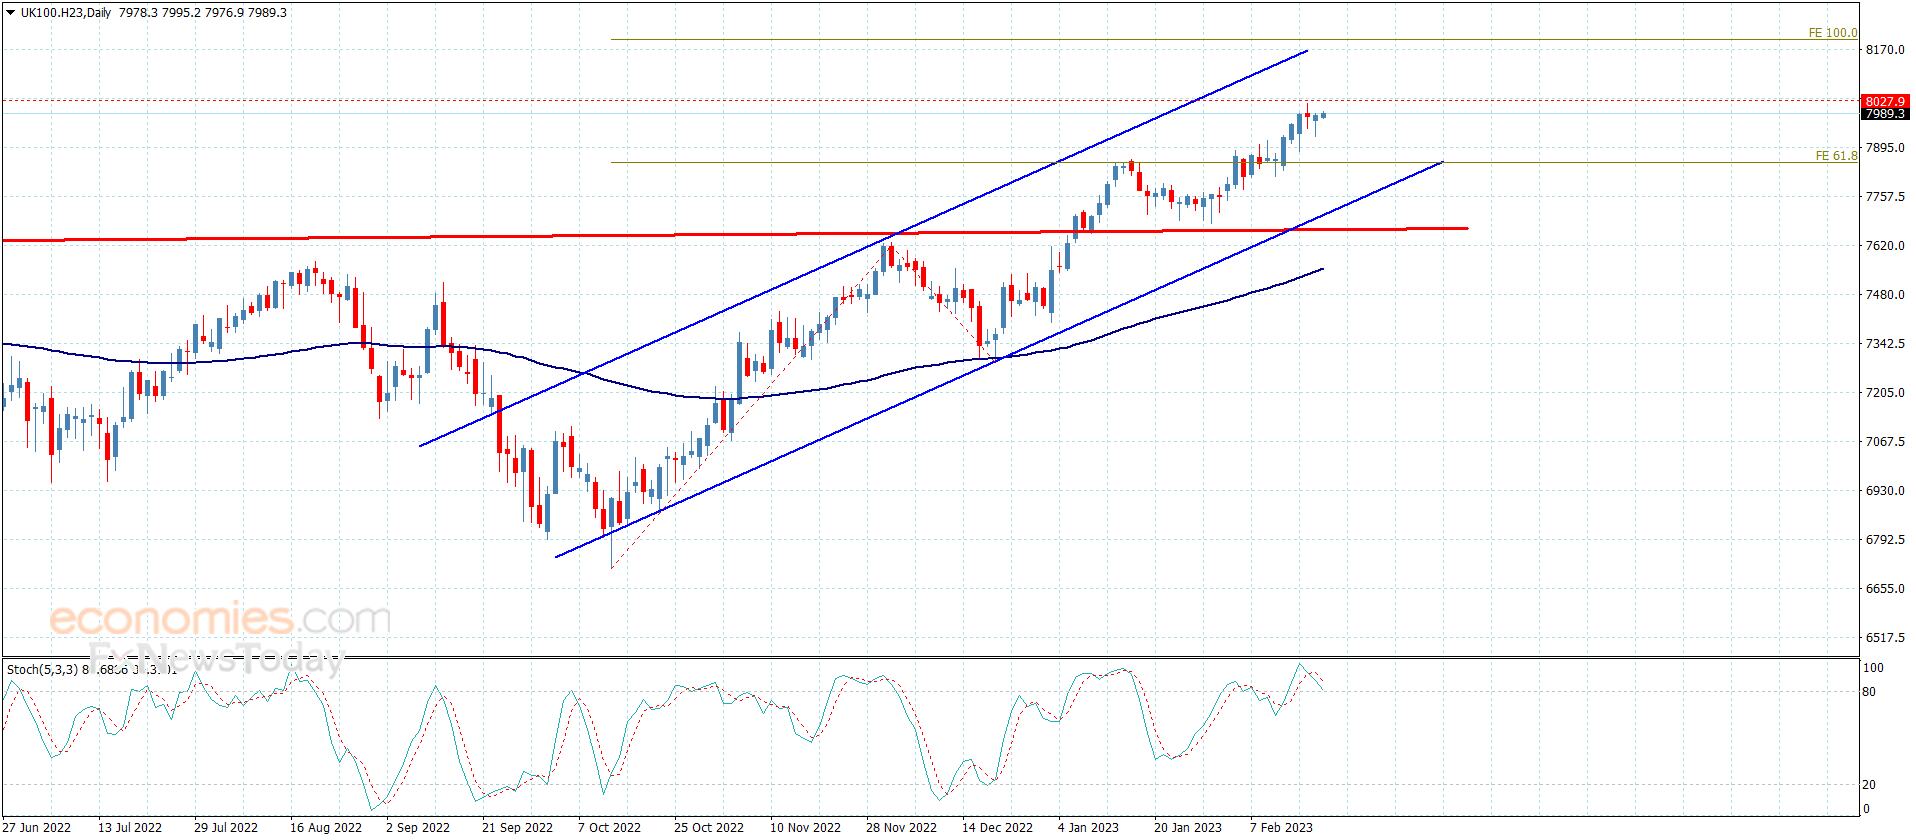Click the 27 Jun 2022 date label
Viewport: 1916px width, 840px height.
(36, 827)
